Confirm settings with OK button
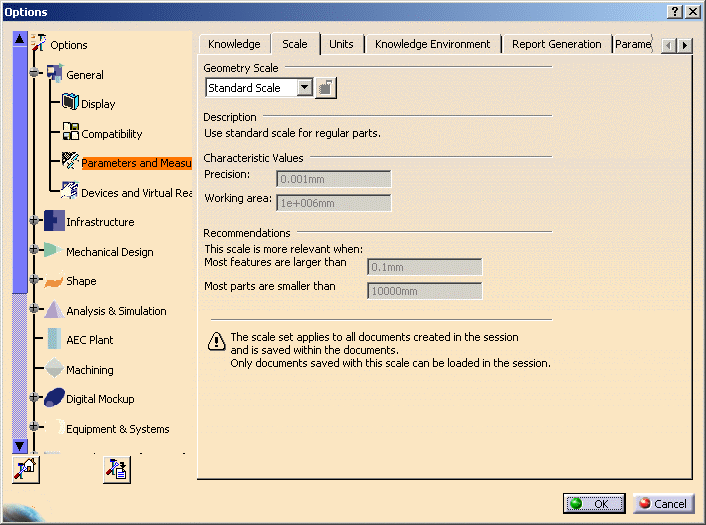The width and height of the screenshot is (706, 525). pos(594,503)
